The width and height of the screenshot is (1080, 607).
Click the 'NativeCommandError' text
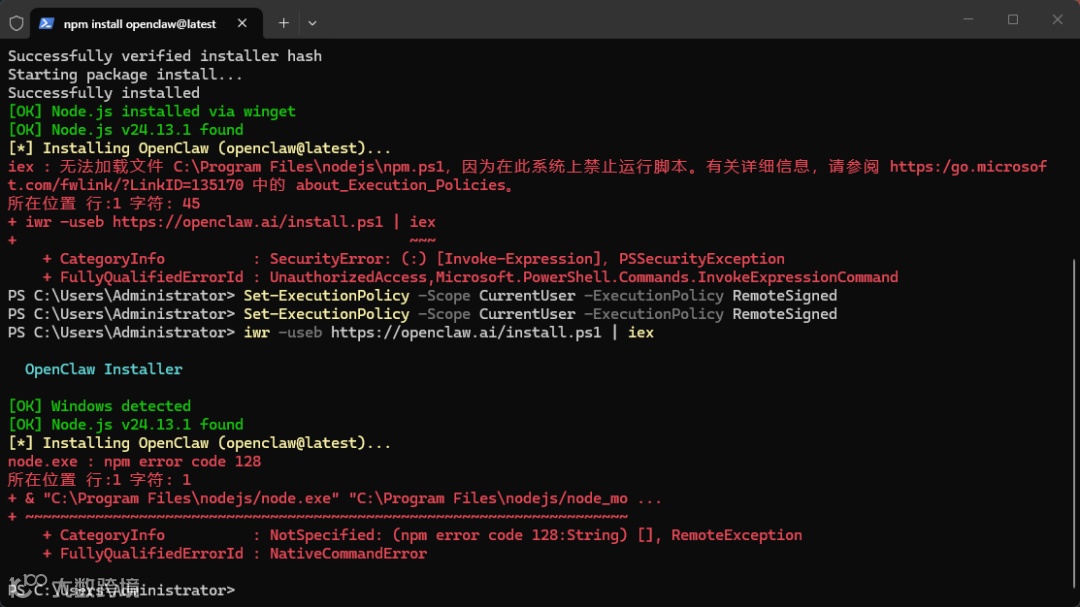(348, 553)
